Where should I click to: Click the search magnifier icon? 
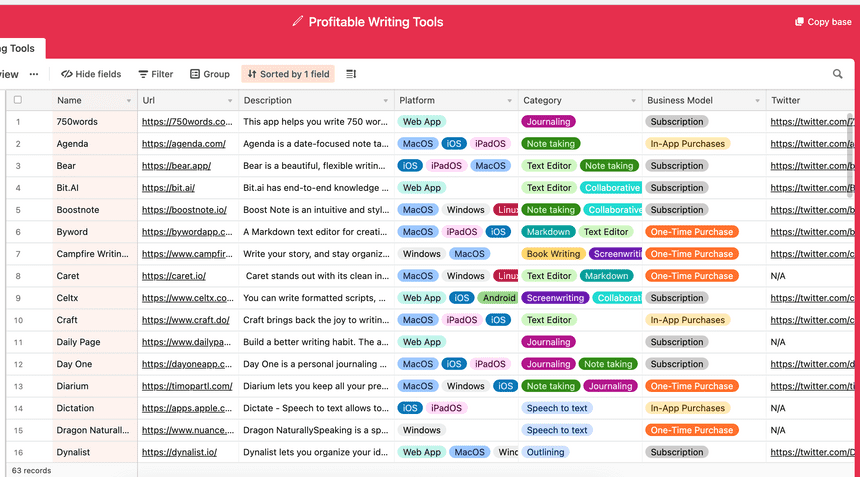pos(838,74)
